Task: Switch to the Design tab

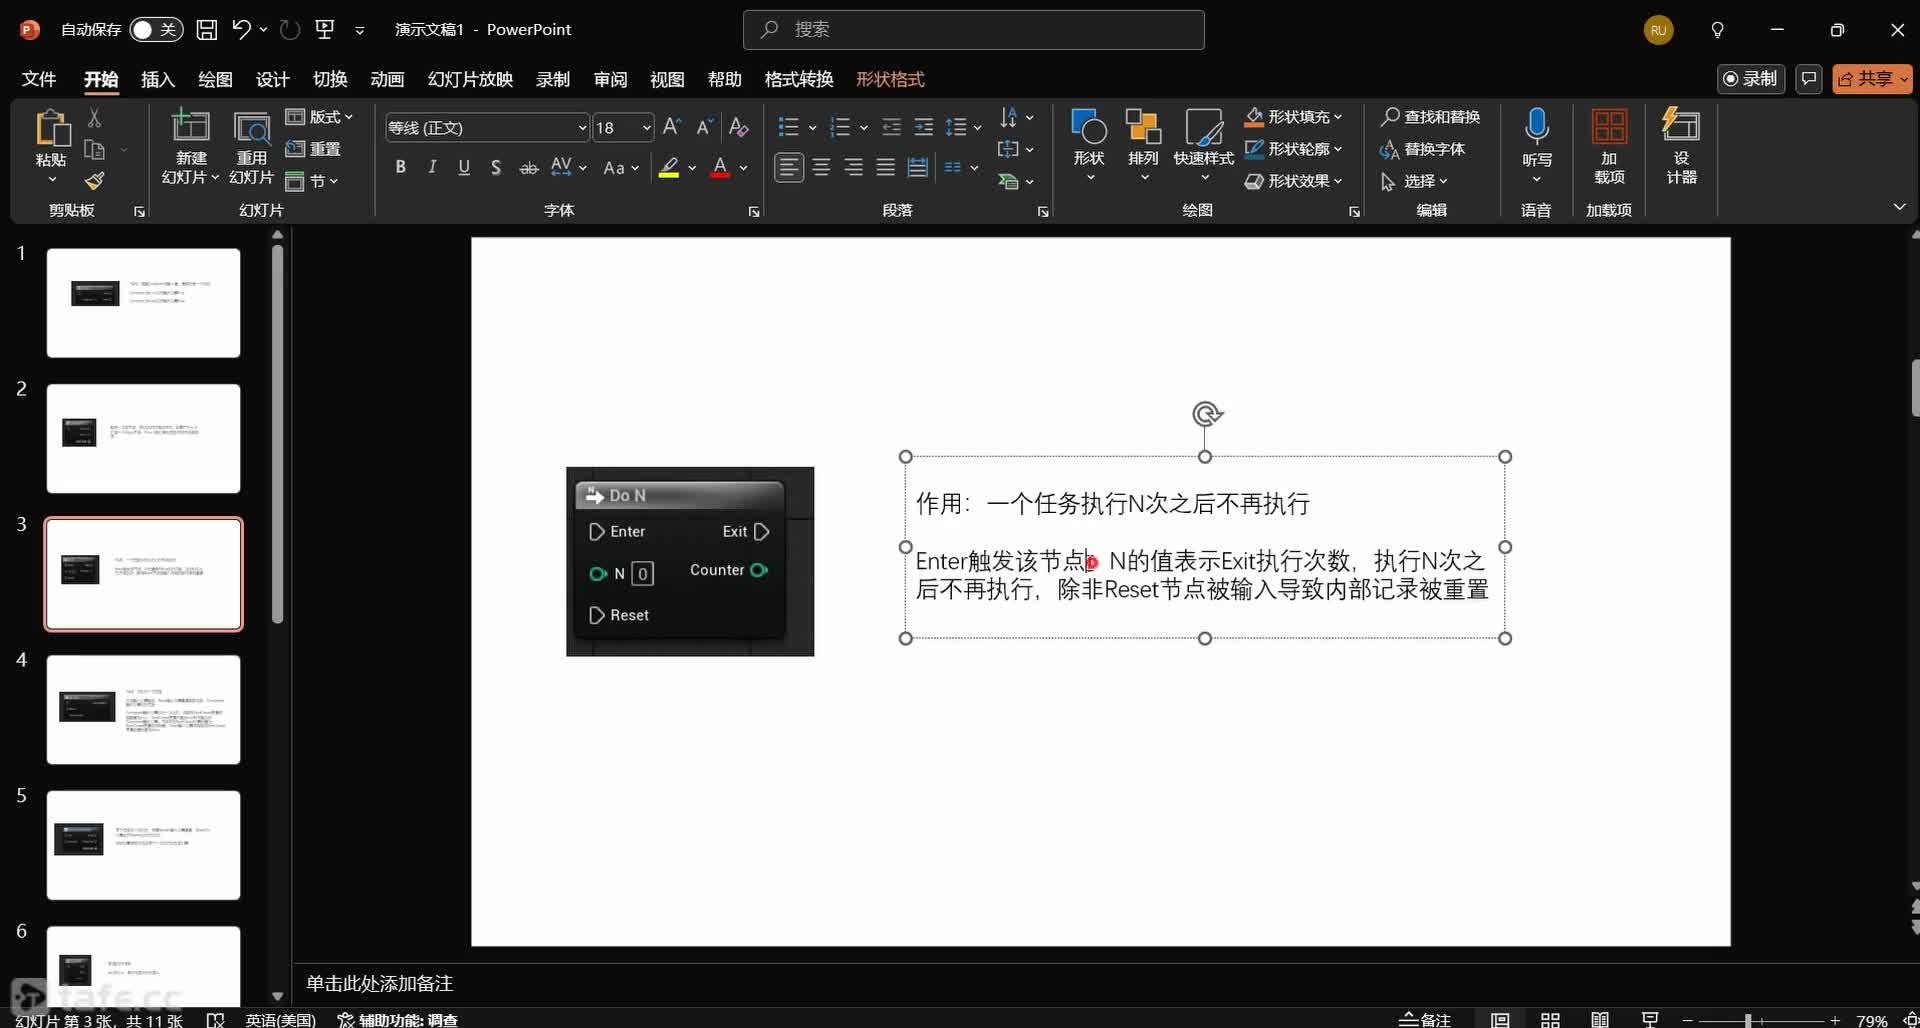Action: [x=272, y=79]
